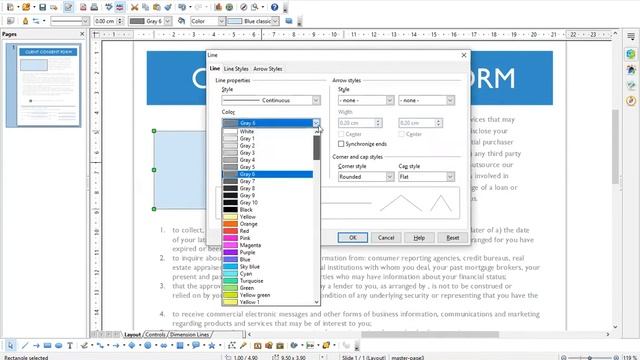Image resolution: width=640 pixels, height=360 pixels.
Task: Select the Text tool
Action: coord(70,345)
